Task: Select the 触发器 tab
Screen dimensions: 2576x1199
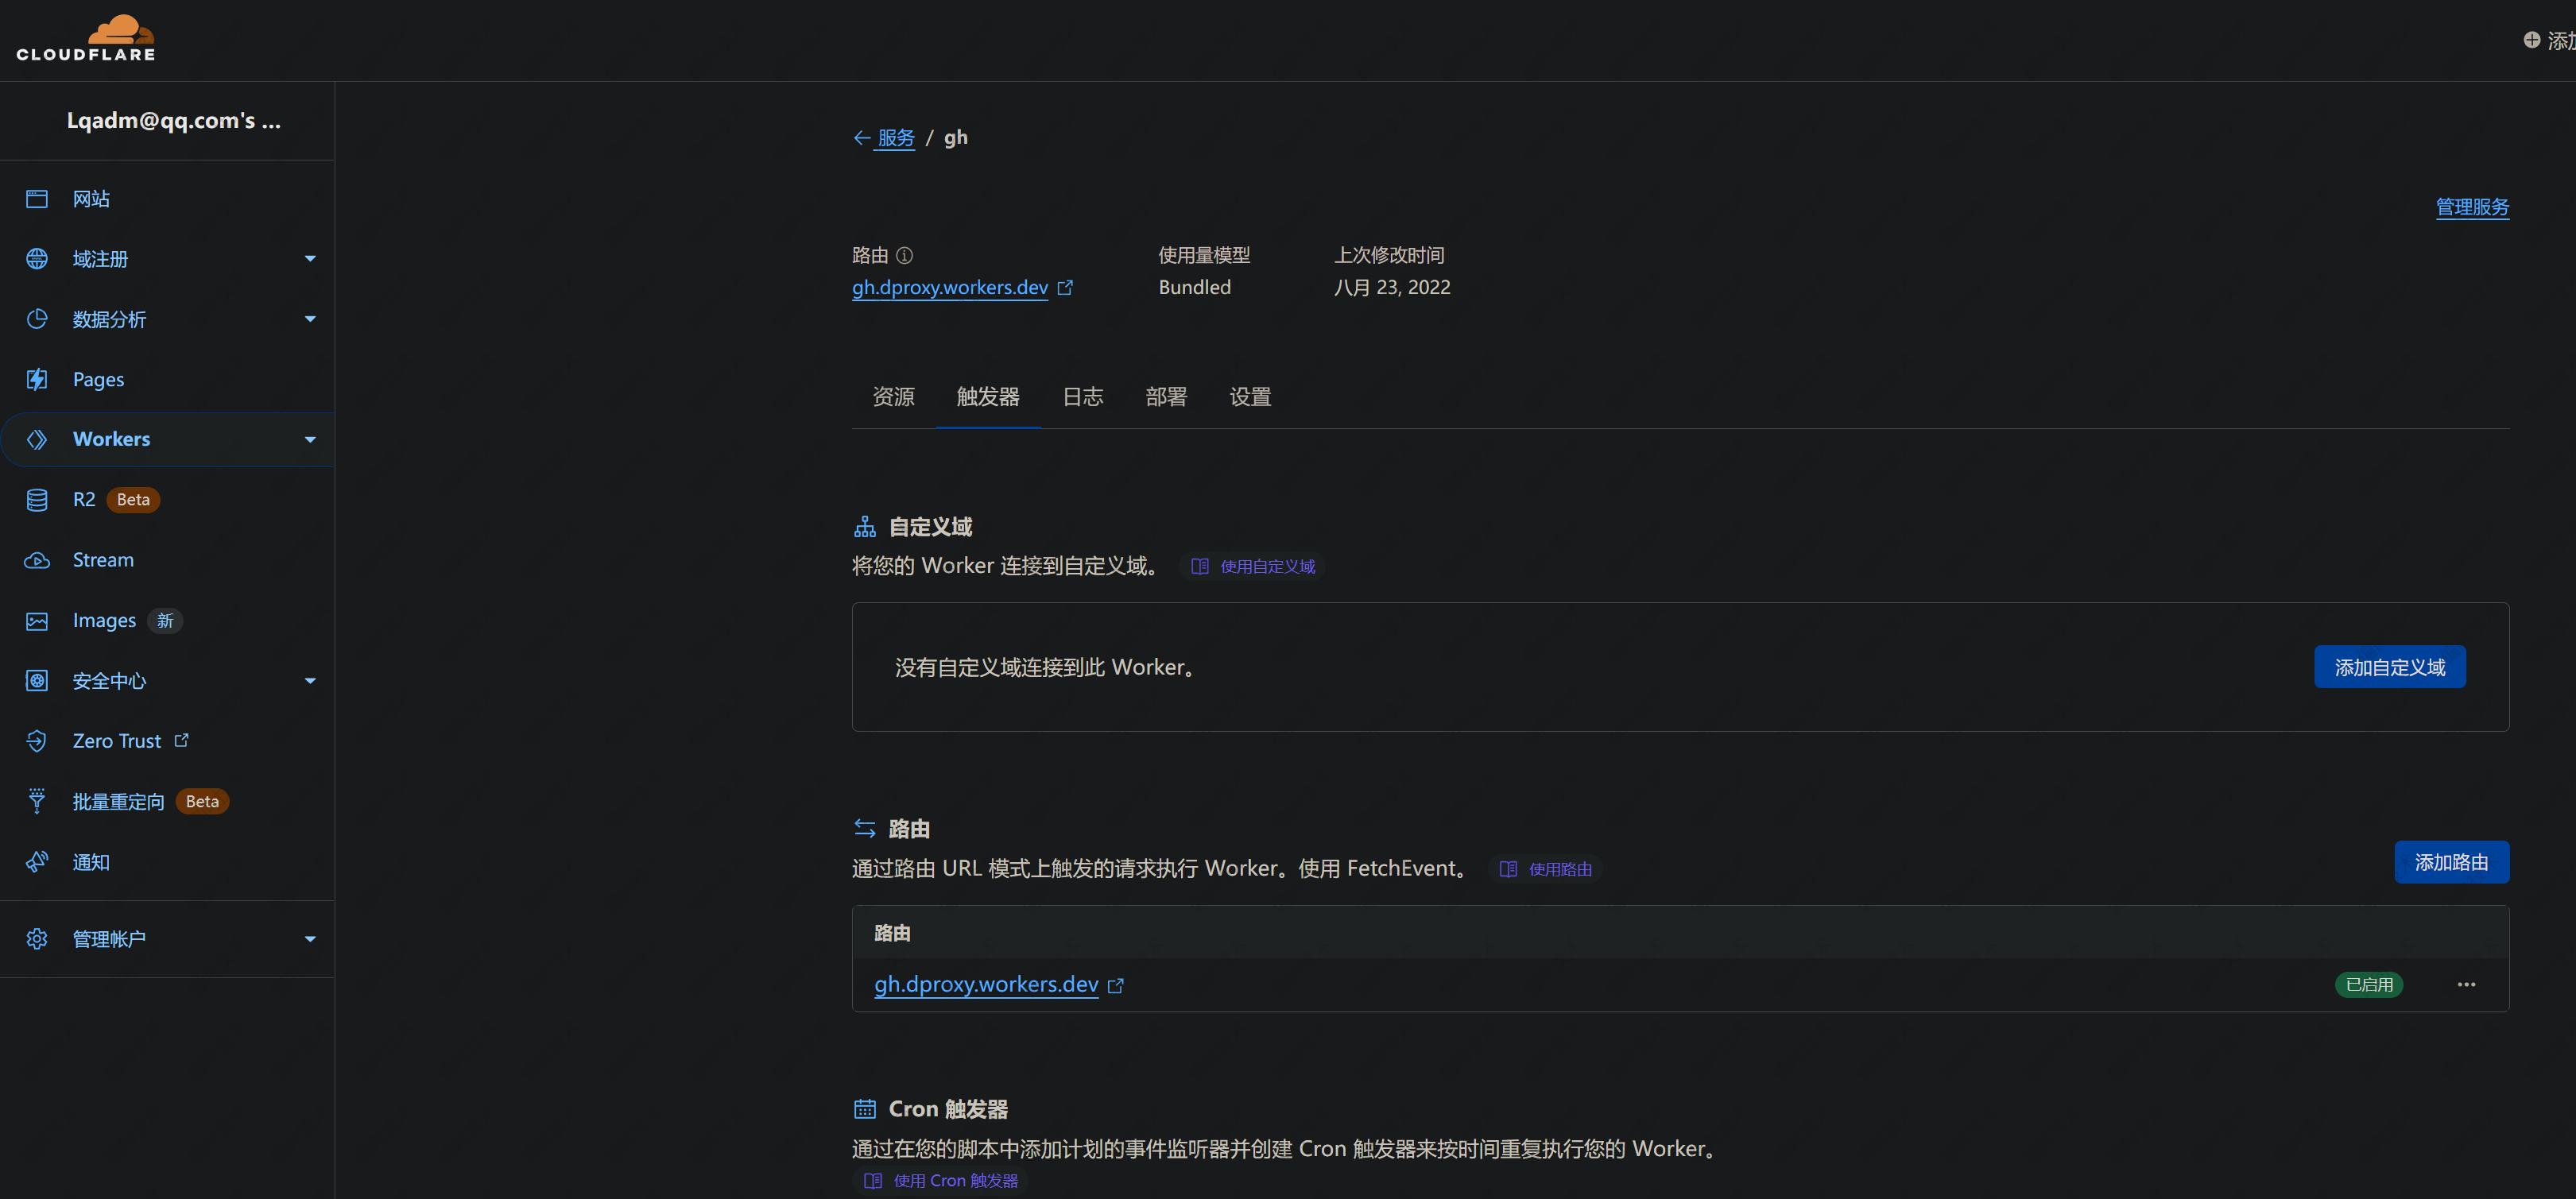Action: tap(988, 397)
